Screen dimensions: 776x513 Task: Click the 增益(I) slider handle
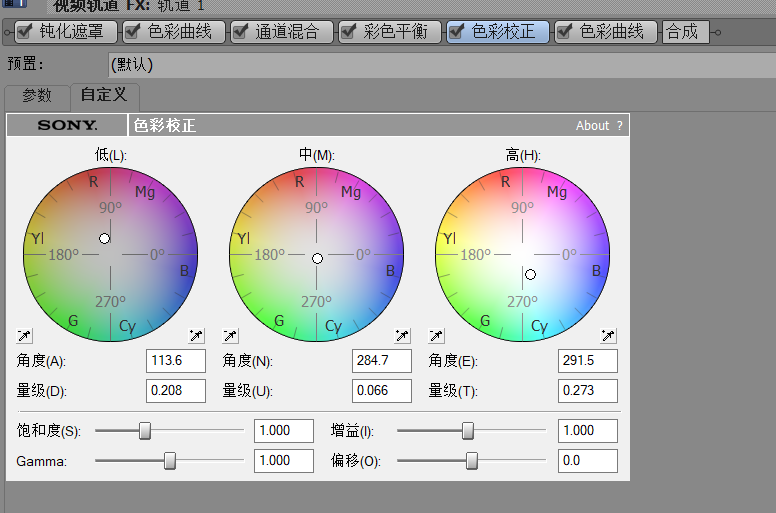pos(468,431)
